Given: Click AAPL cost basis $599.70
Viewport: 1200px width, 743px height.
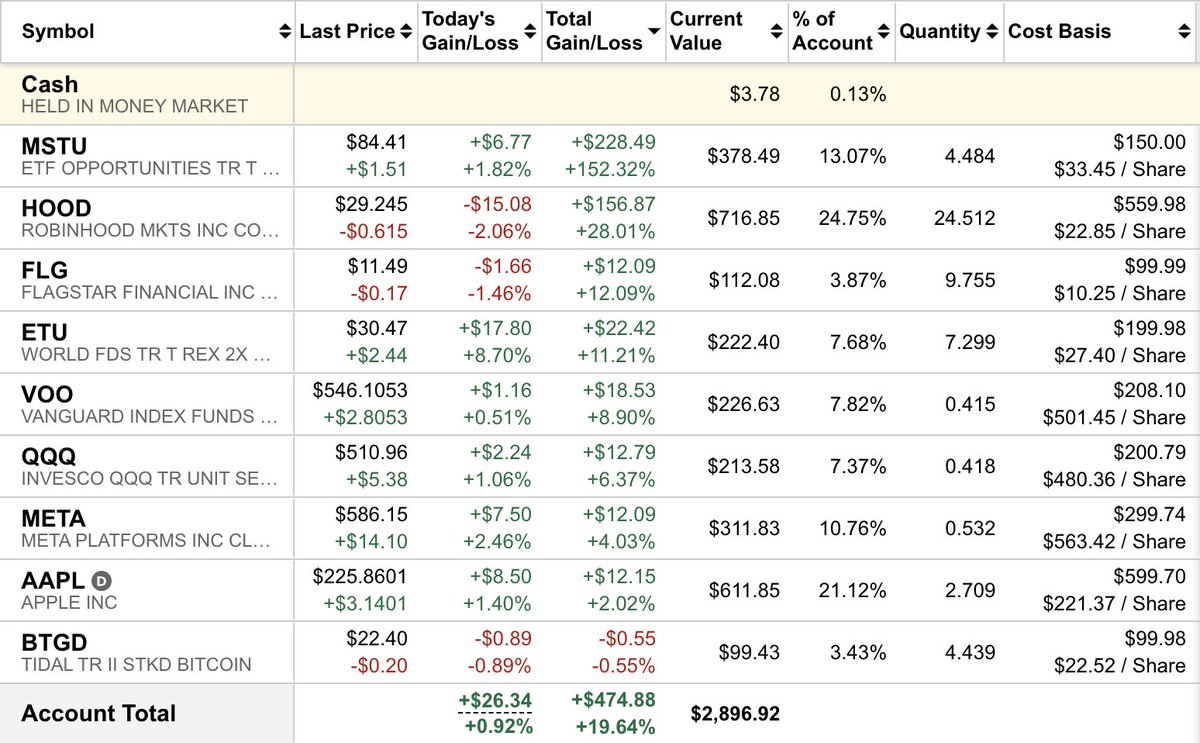Looking at the screenshot, I should tap(1151, 577).
